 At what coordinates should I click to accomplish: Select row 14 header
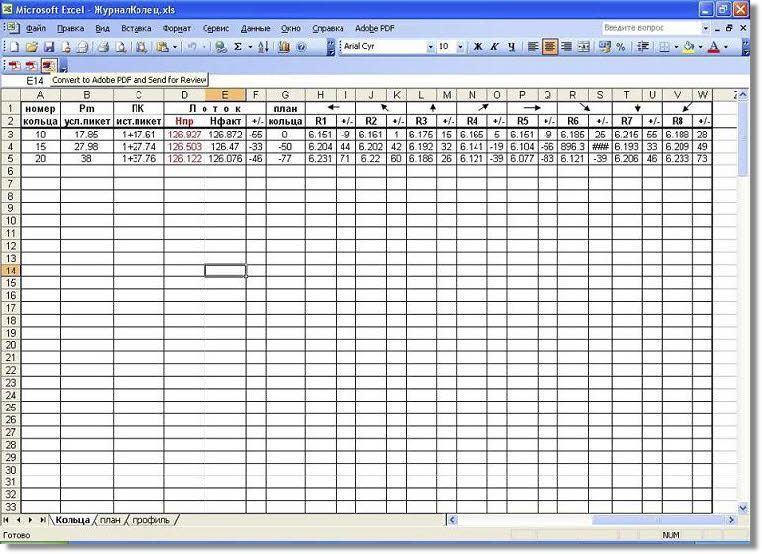pos(10,271)
